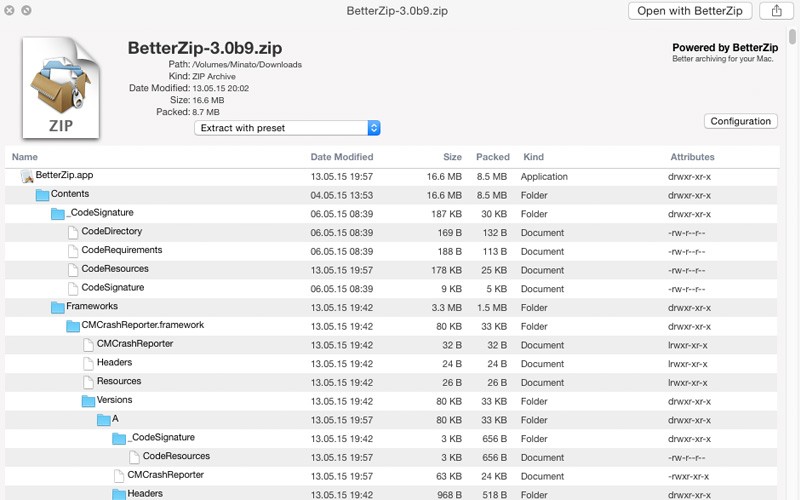Click the vertical scrollbar thumb

792,37
